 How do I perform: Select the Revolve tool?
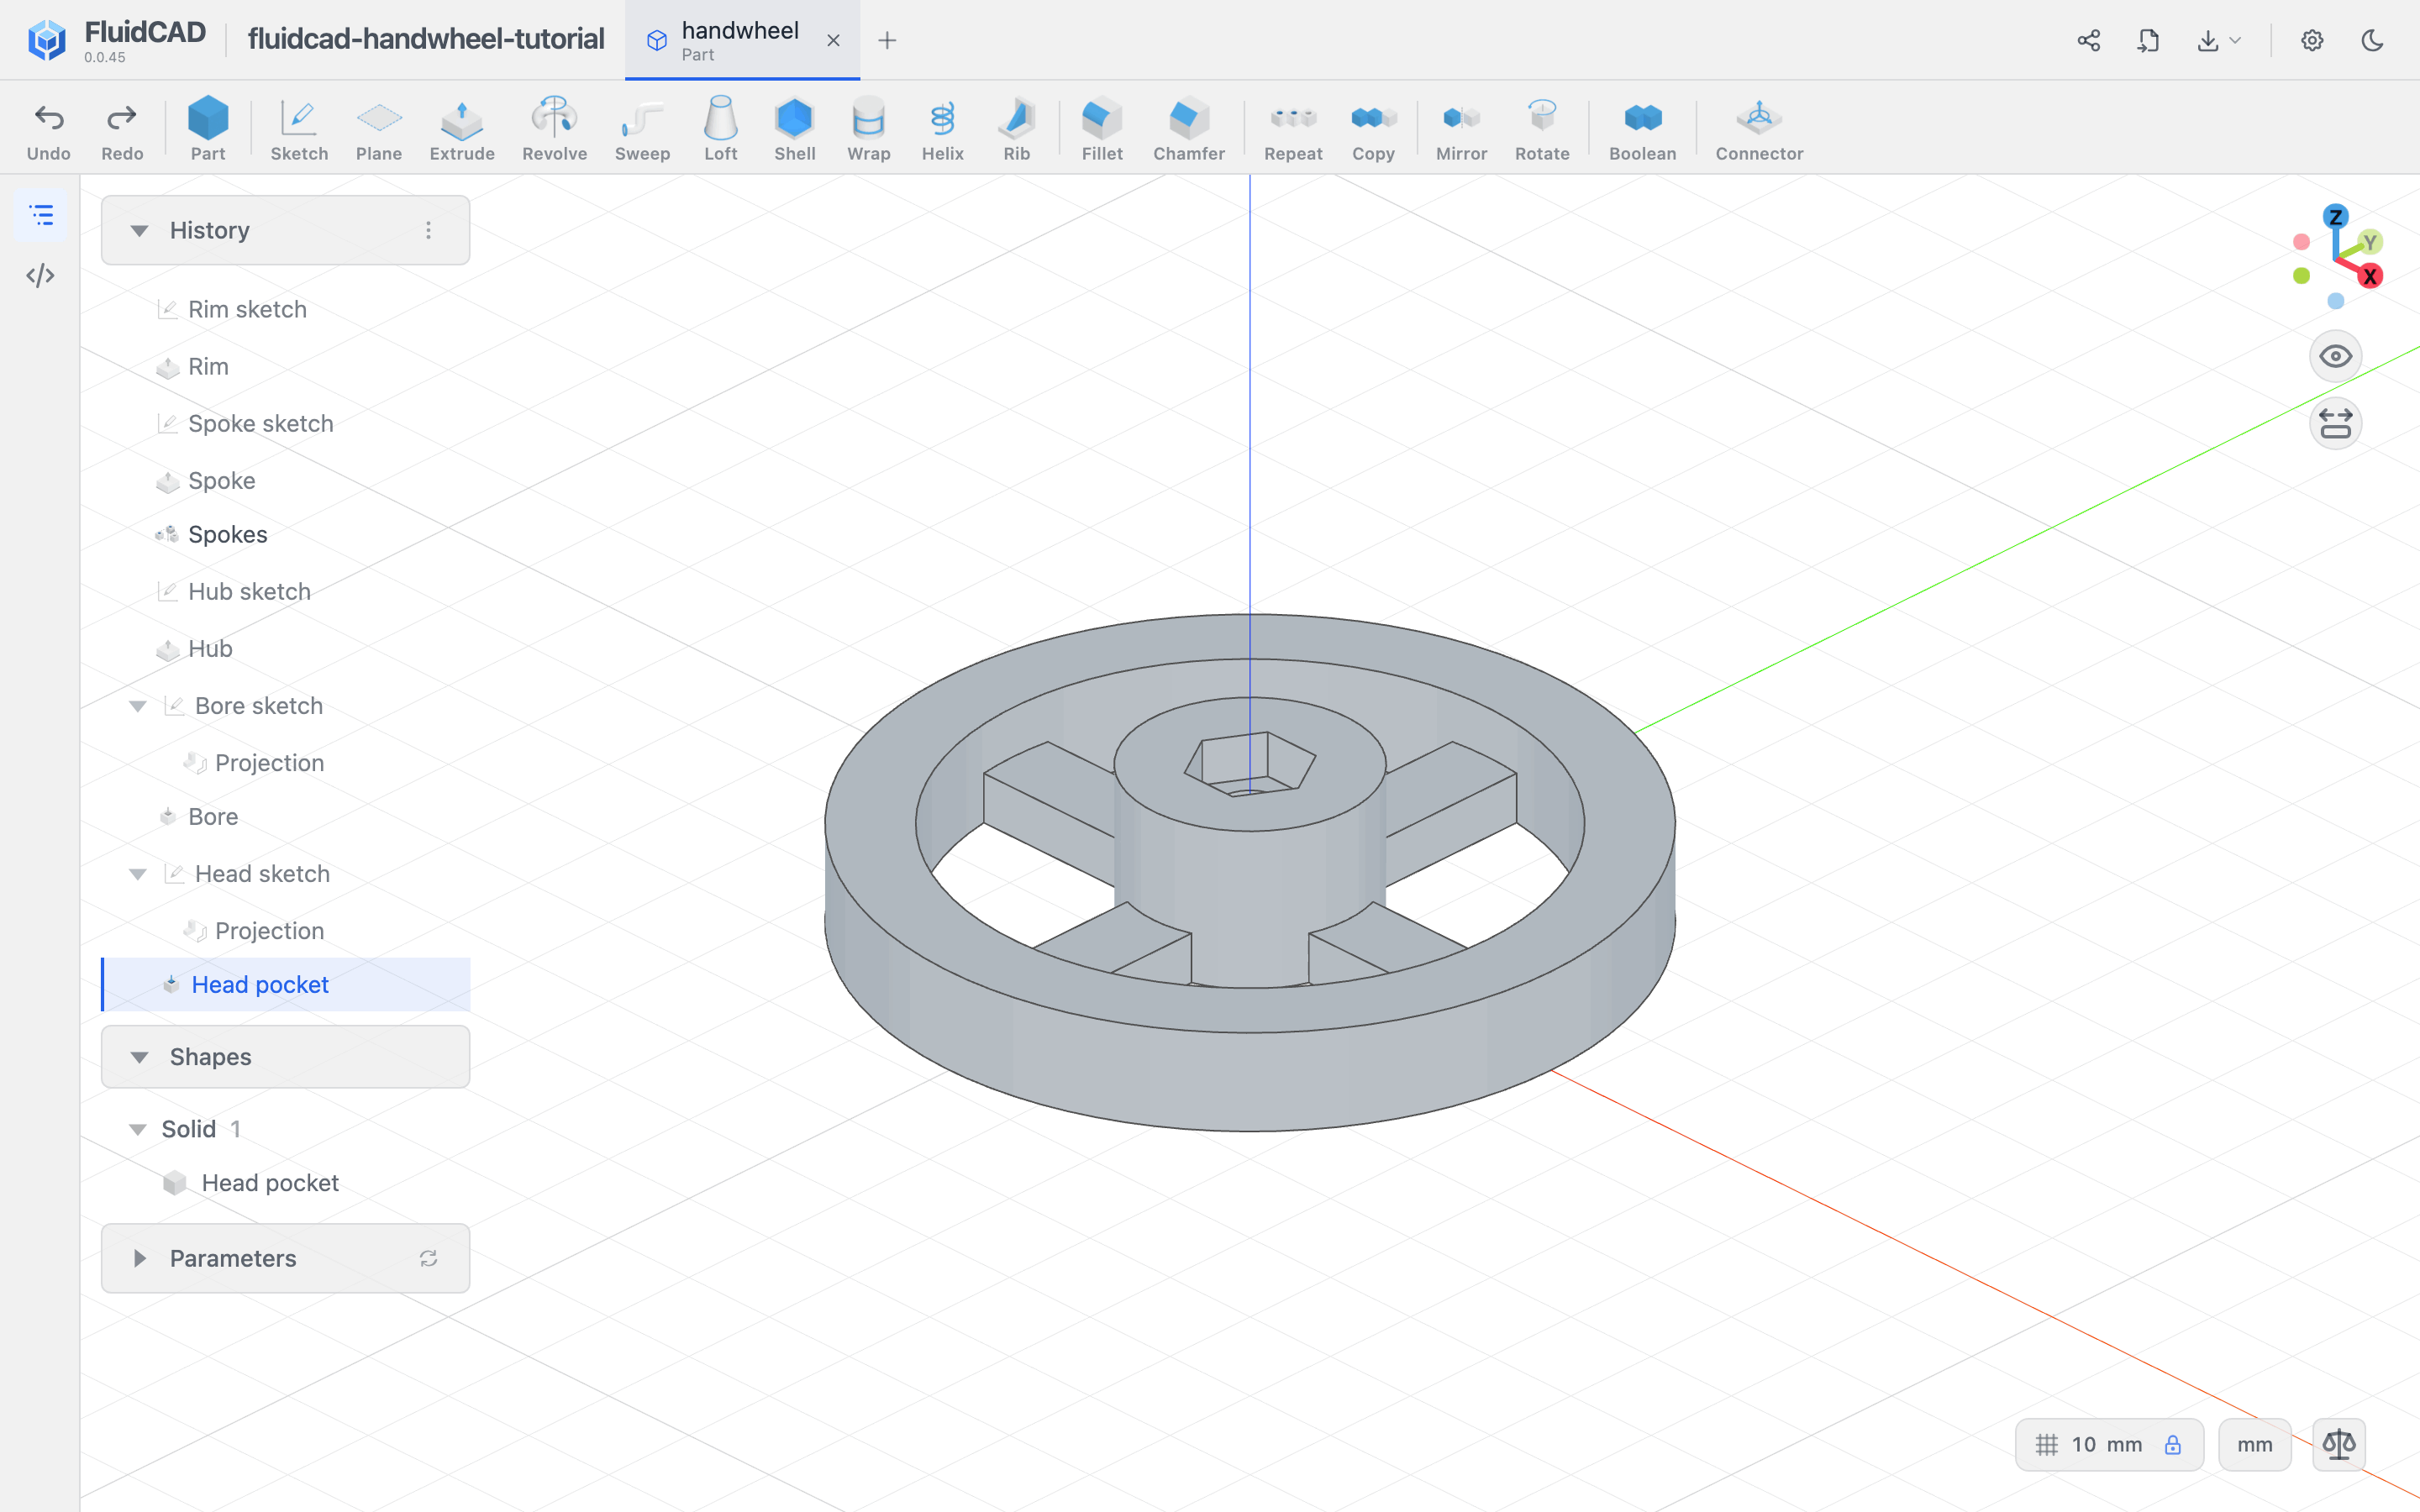pos(554,129)
